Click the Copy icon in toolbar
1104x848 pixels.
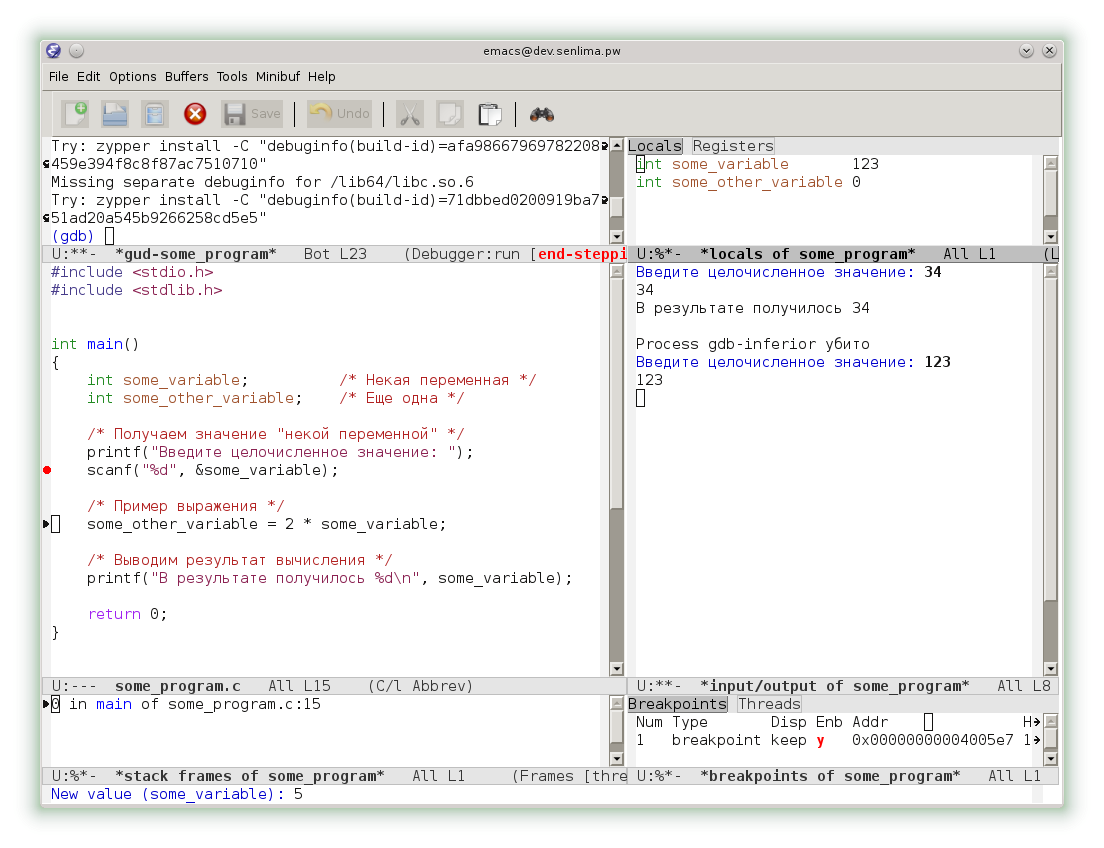click(x=449, y=114)
